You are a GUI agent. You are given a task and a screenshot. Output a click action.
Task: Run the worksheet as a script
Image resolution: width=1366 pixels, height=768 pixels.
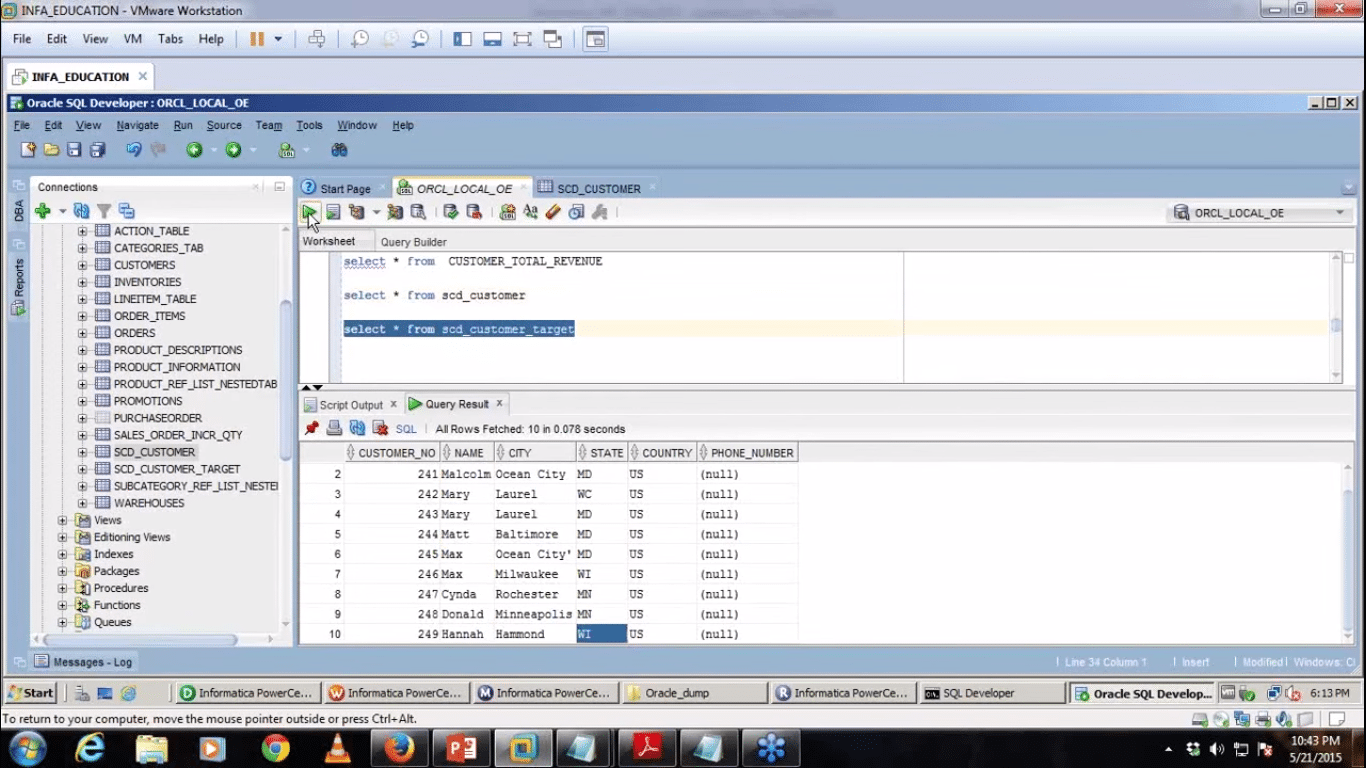[x=332, y=212]
